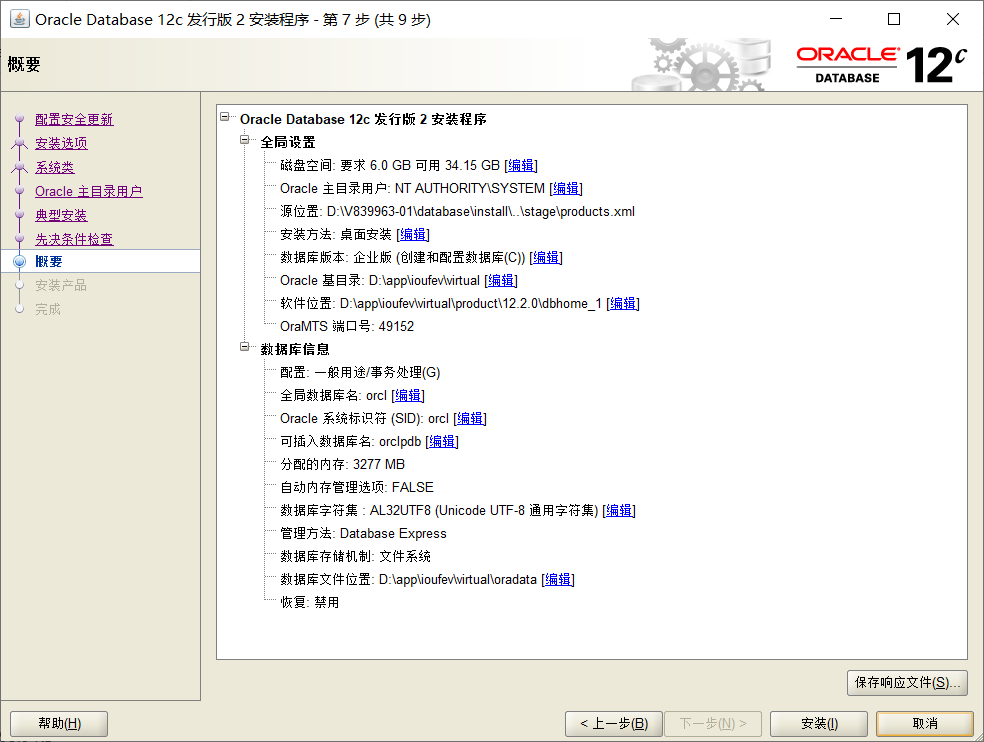Edit the 全局数据库名 orcl

[408, 395]
